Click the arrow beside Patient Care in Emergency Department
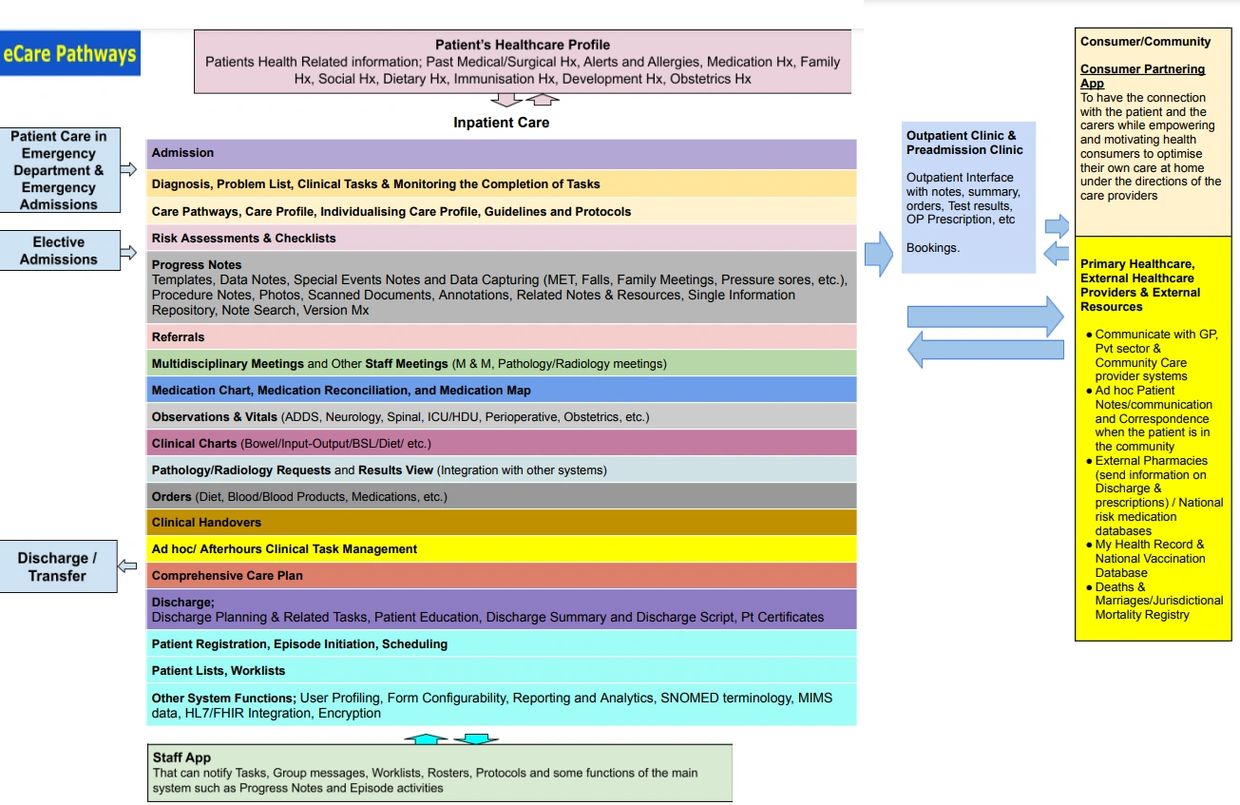Viewport: 1240px width, 805px height. coord(128,170)
